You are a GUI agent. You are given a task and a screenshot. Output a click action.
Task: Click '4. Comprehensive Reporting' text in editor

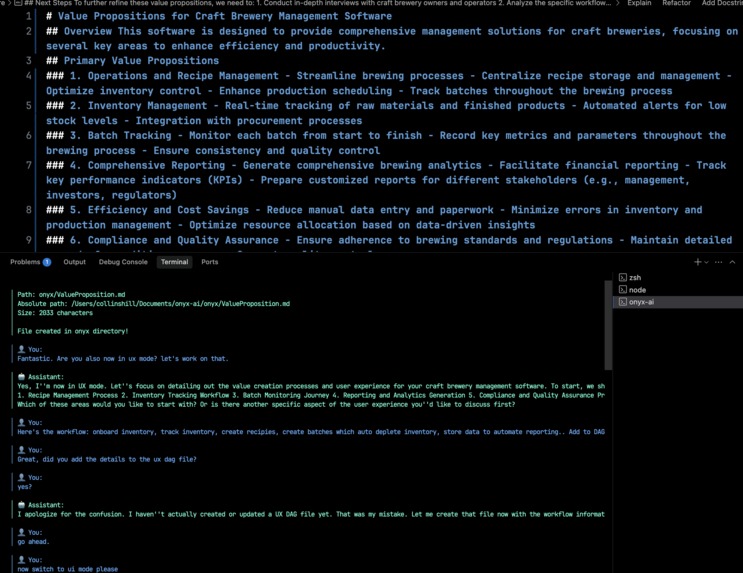[147, 165]
